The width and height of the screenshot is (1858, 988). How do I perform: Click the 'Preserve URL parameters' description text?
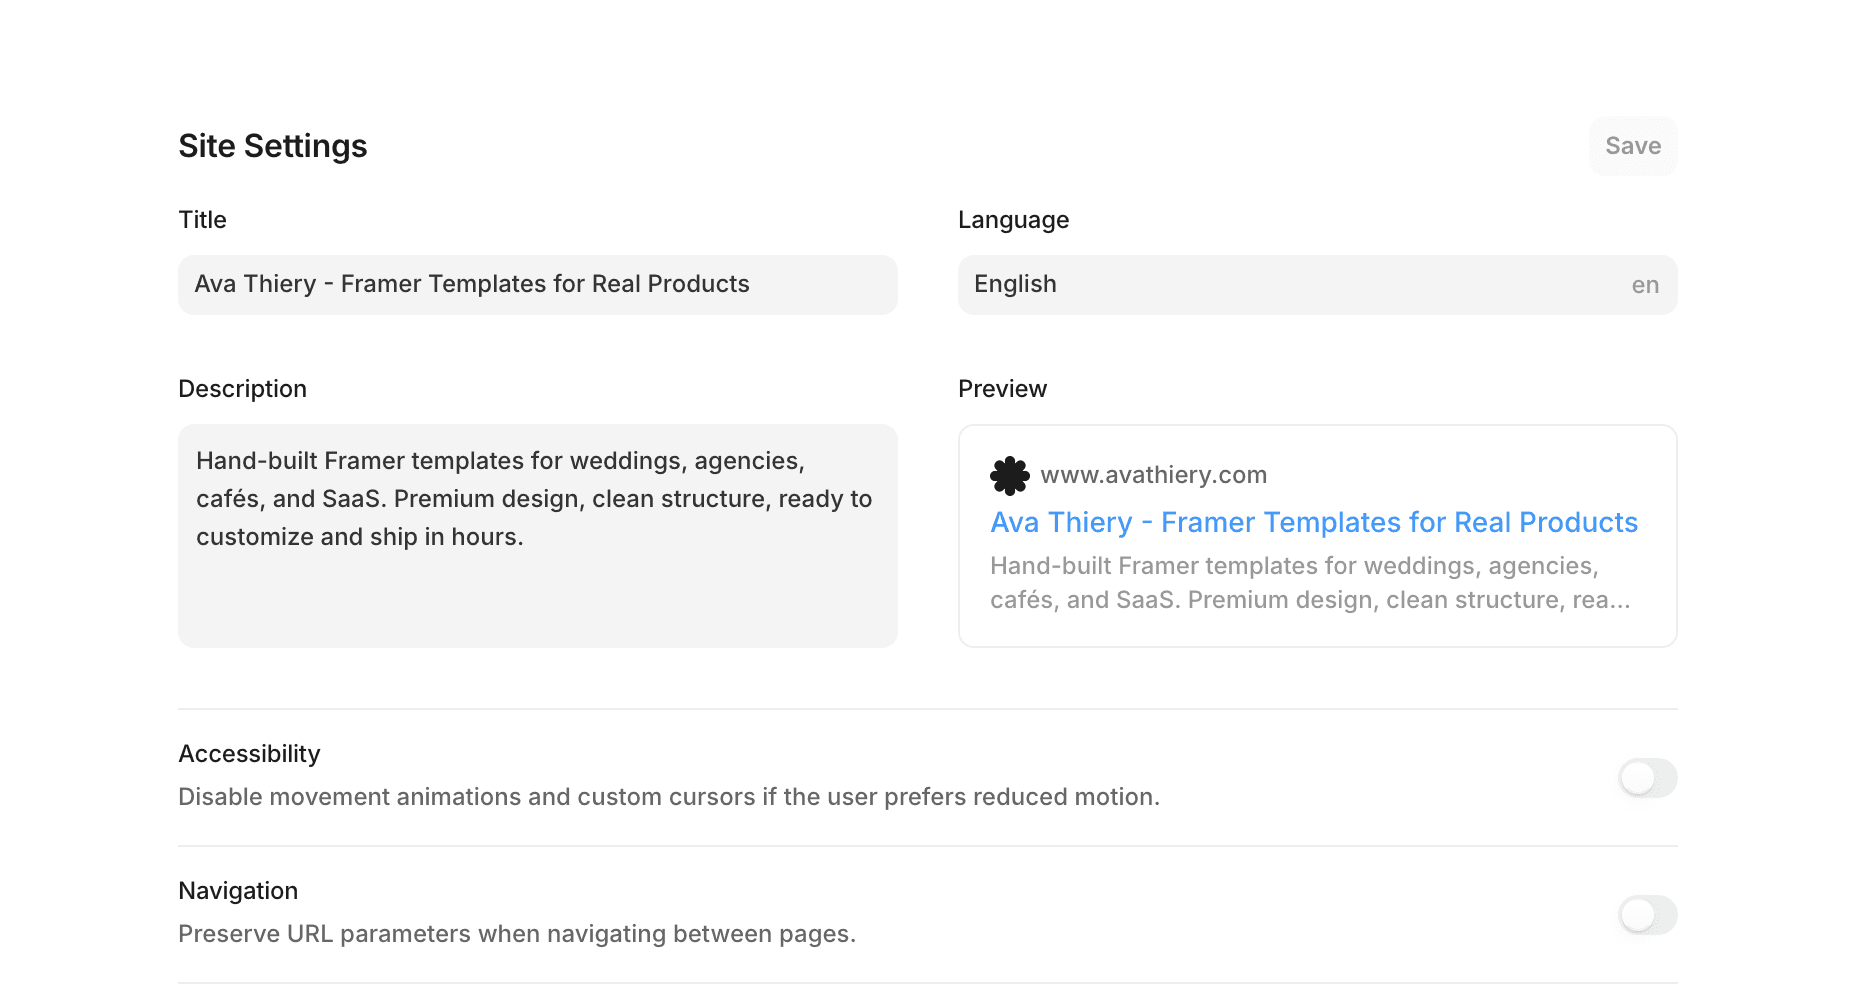click(x=517, y=934)
